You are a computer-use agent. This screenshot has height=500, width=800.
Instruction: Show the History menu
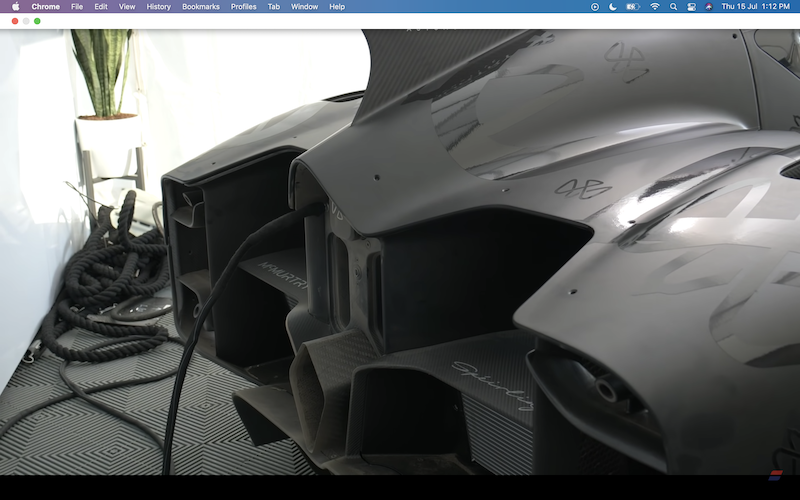pos(158,6)
